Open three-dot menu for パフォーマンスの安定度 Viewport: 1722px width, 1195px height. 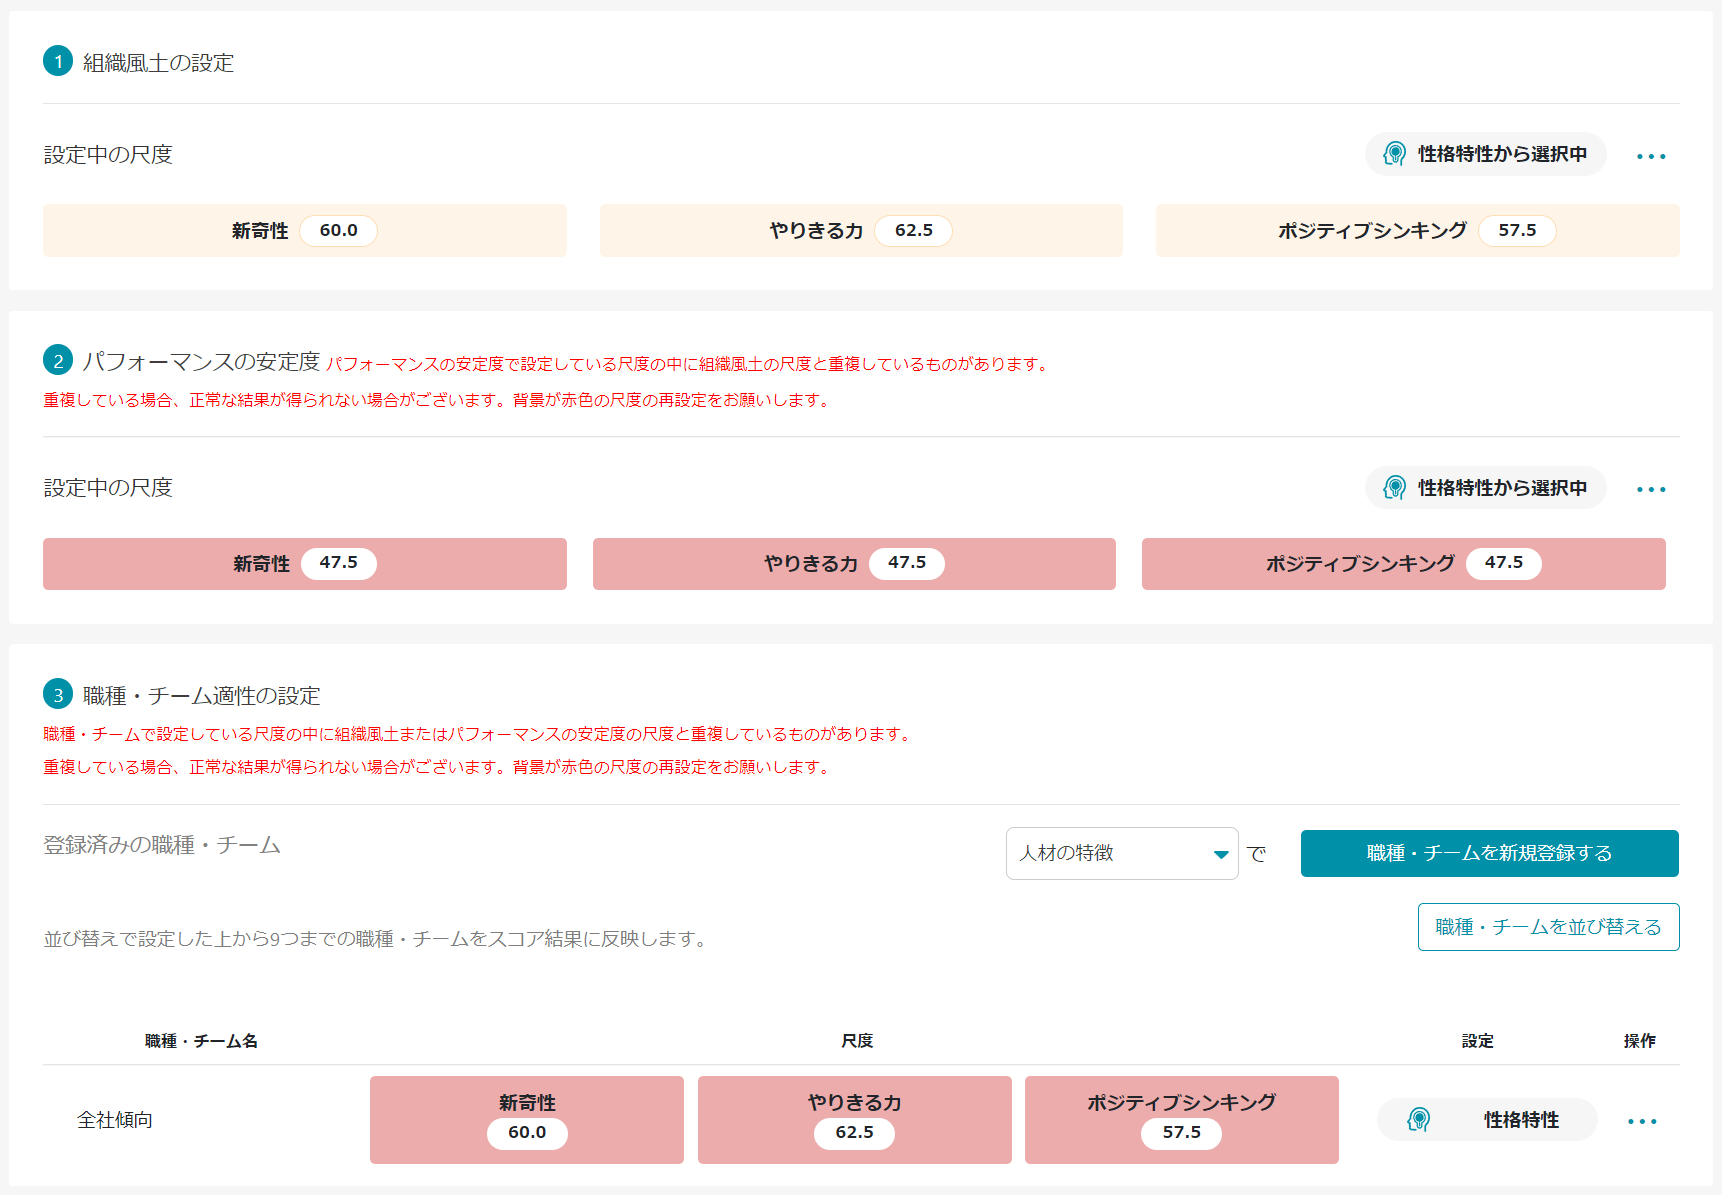coord(1650,490)
